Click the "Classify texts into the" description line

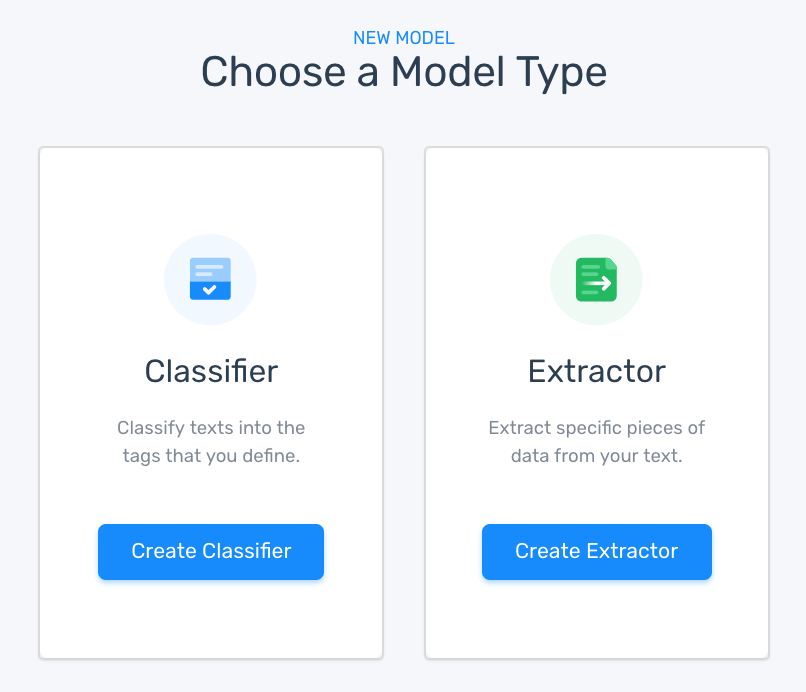point(211,428)
